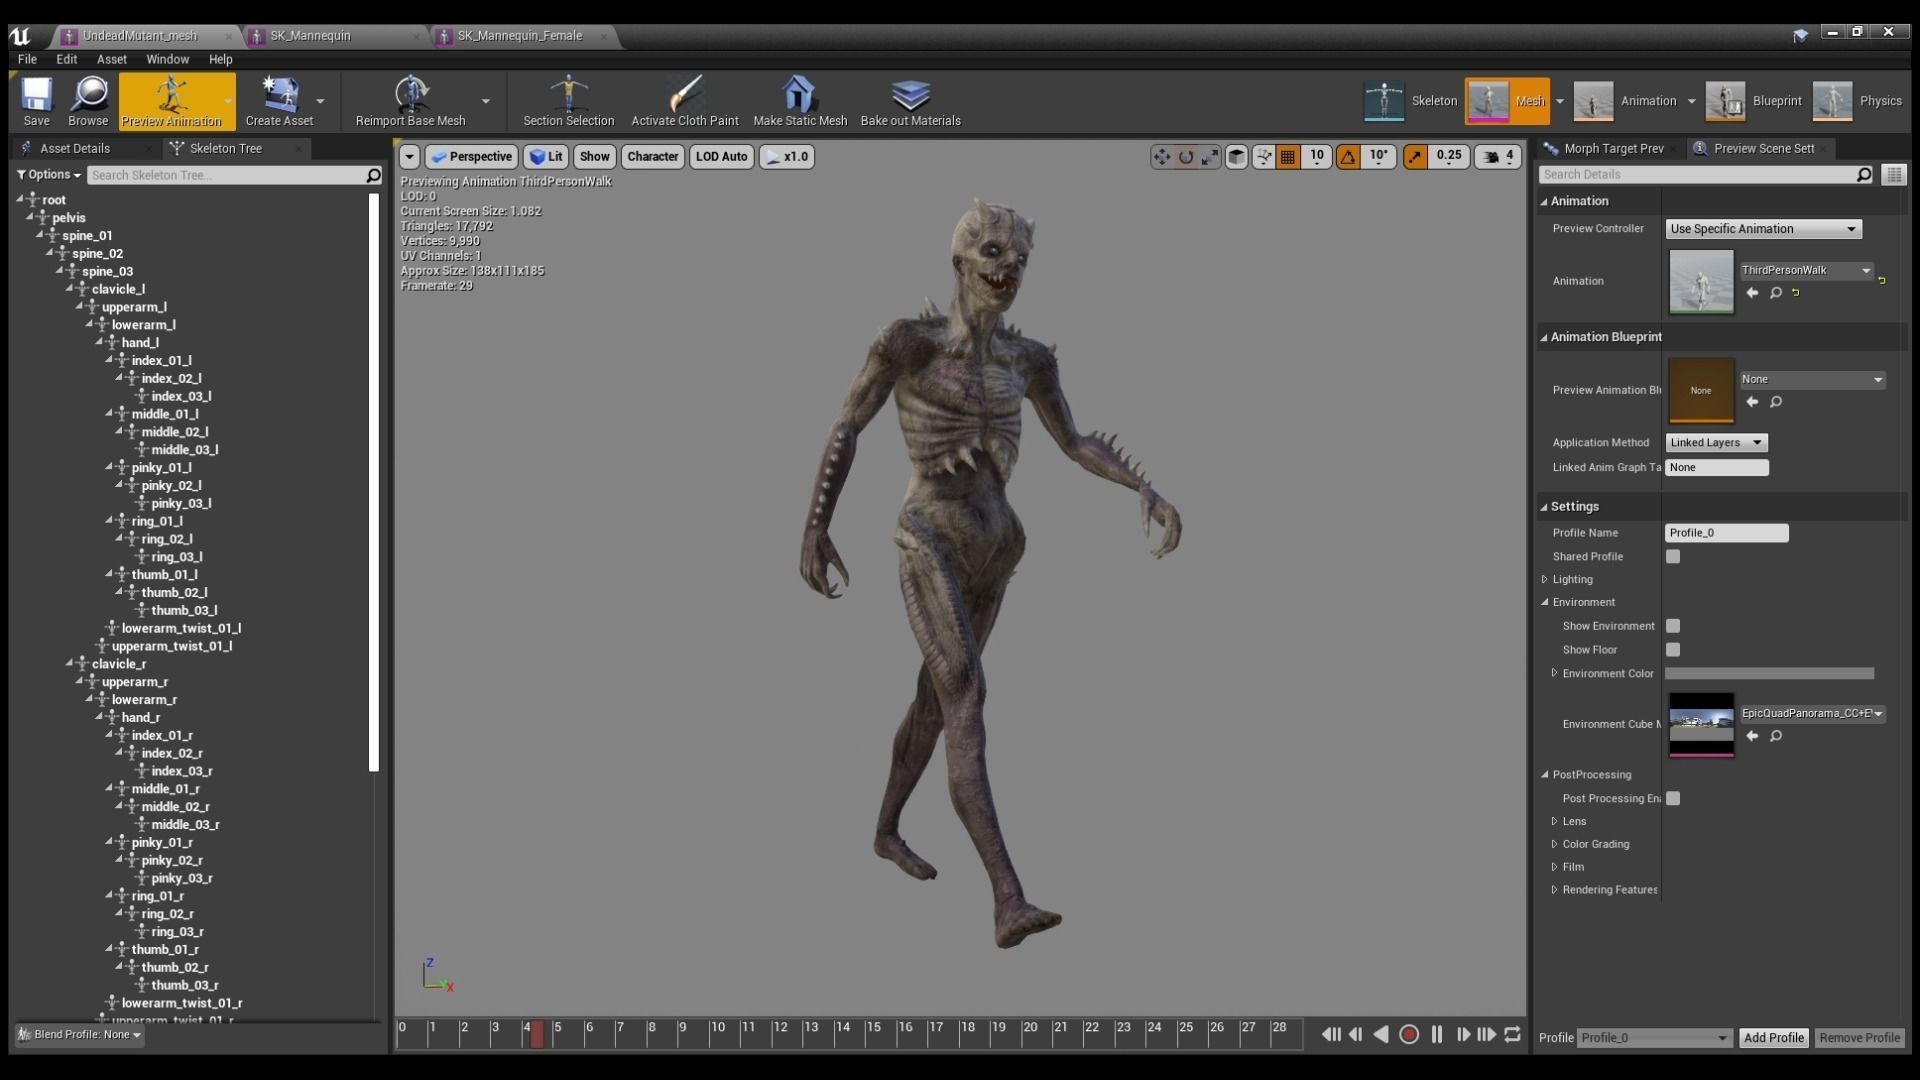This screenshot has width=1920, height=1080.
Task: Browse to the ThirdPersonWalk asset with the magnifier icon
Action: click(x=1776, y=293)
